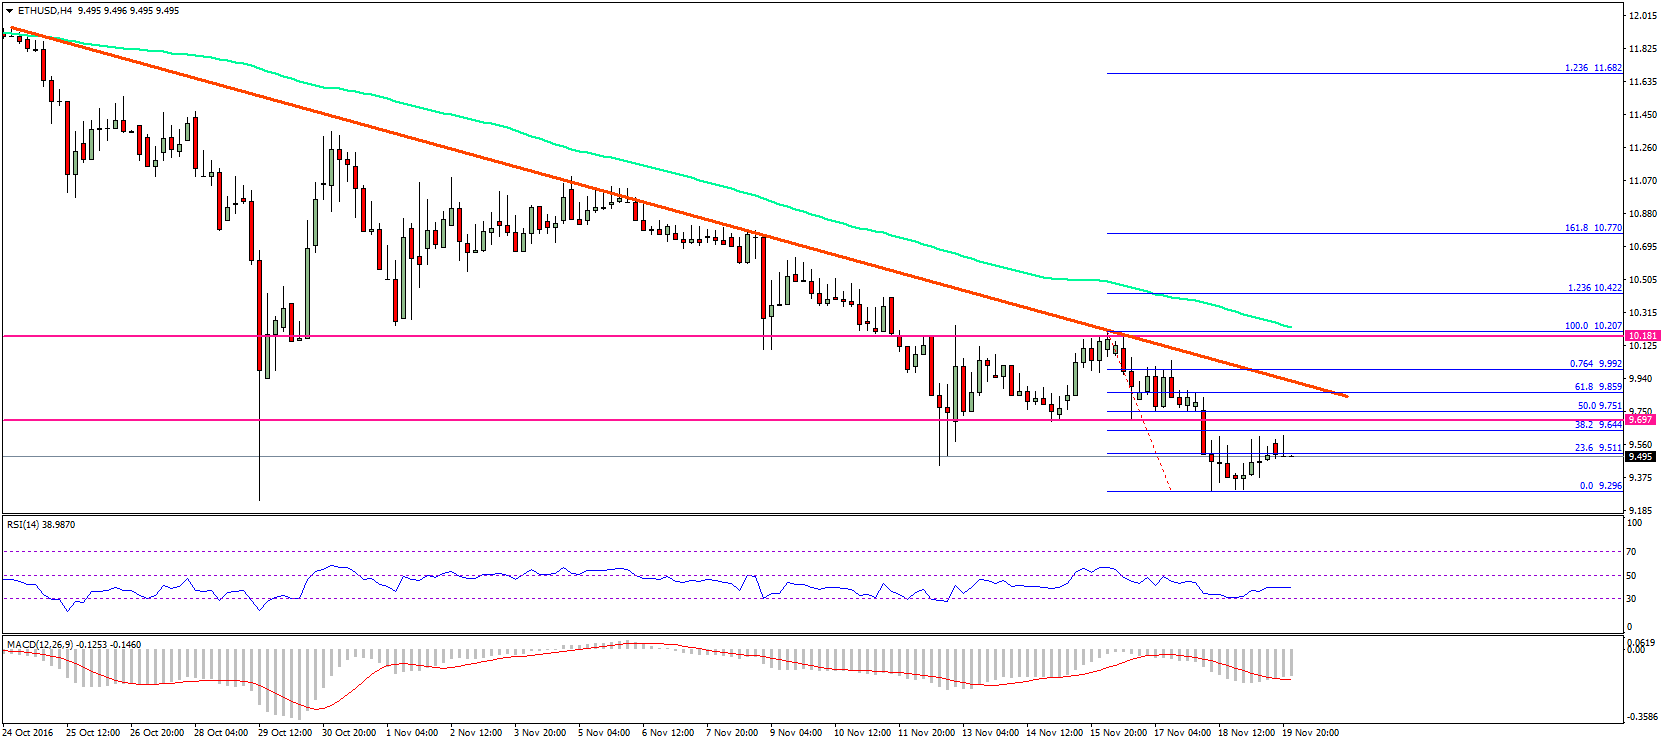Select the pink 9.697 price tag
Viewport: 1663px width, 744px height.
(1641, 420)
